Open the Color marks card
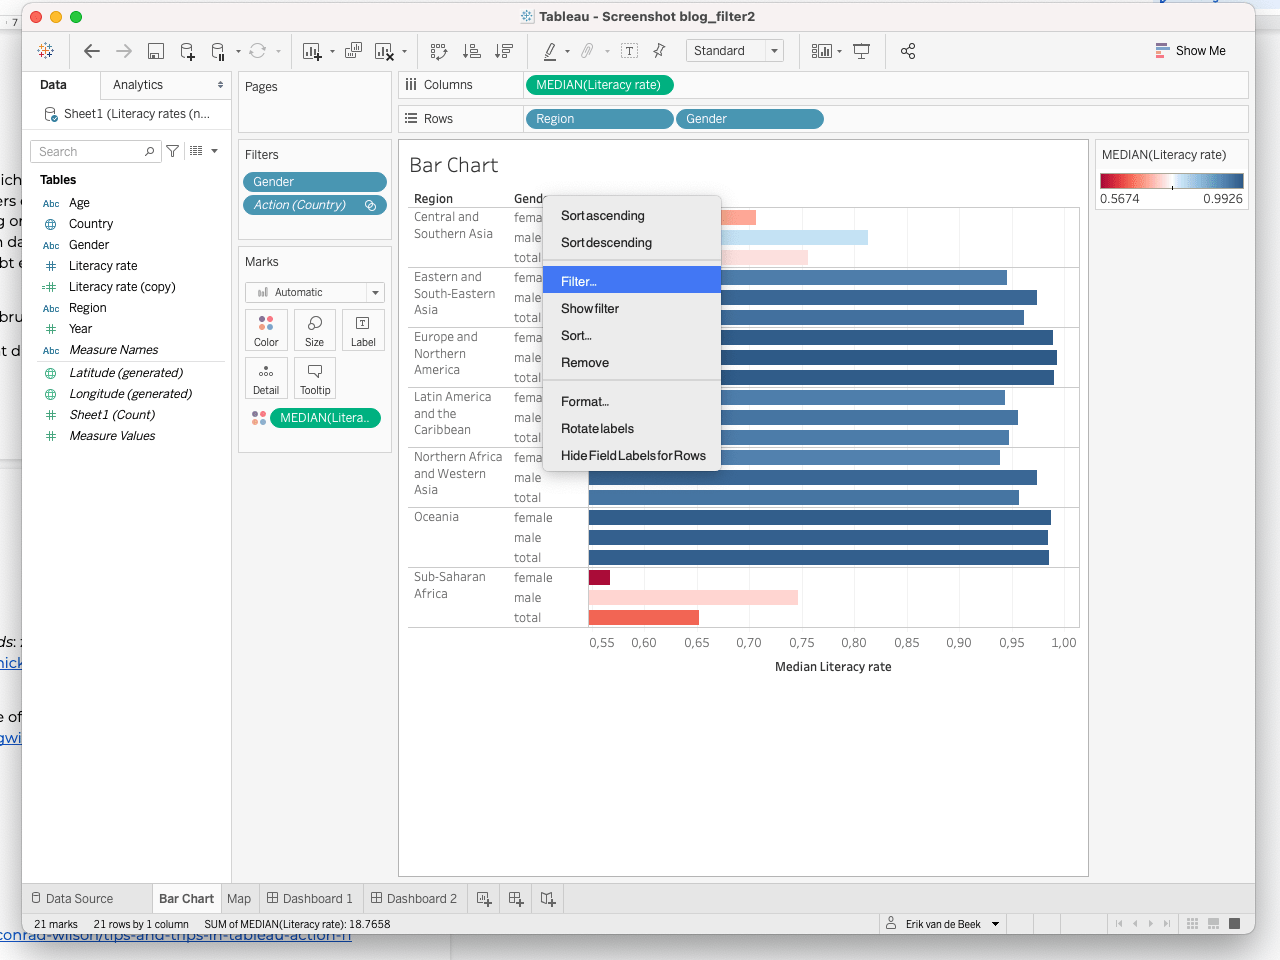The image size is (1280, 960). [x=266, y=329]
